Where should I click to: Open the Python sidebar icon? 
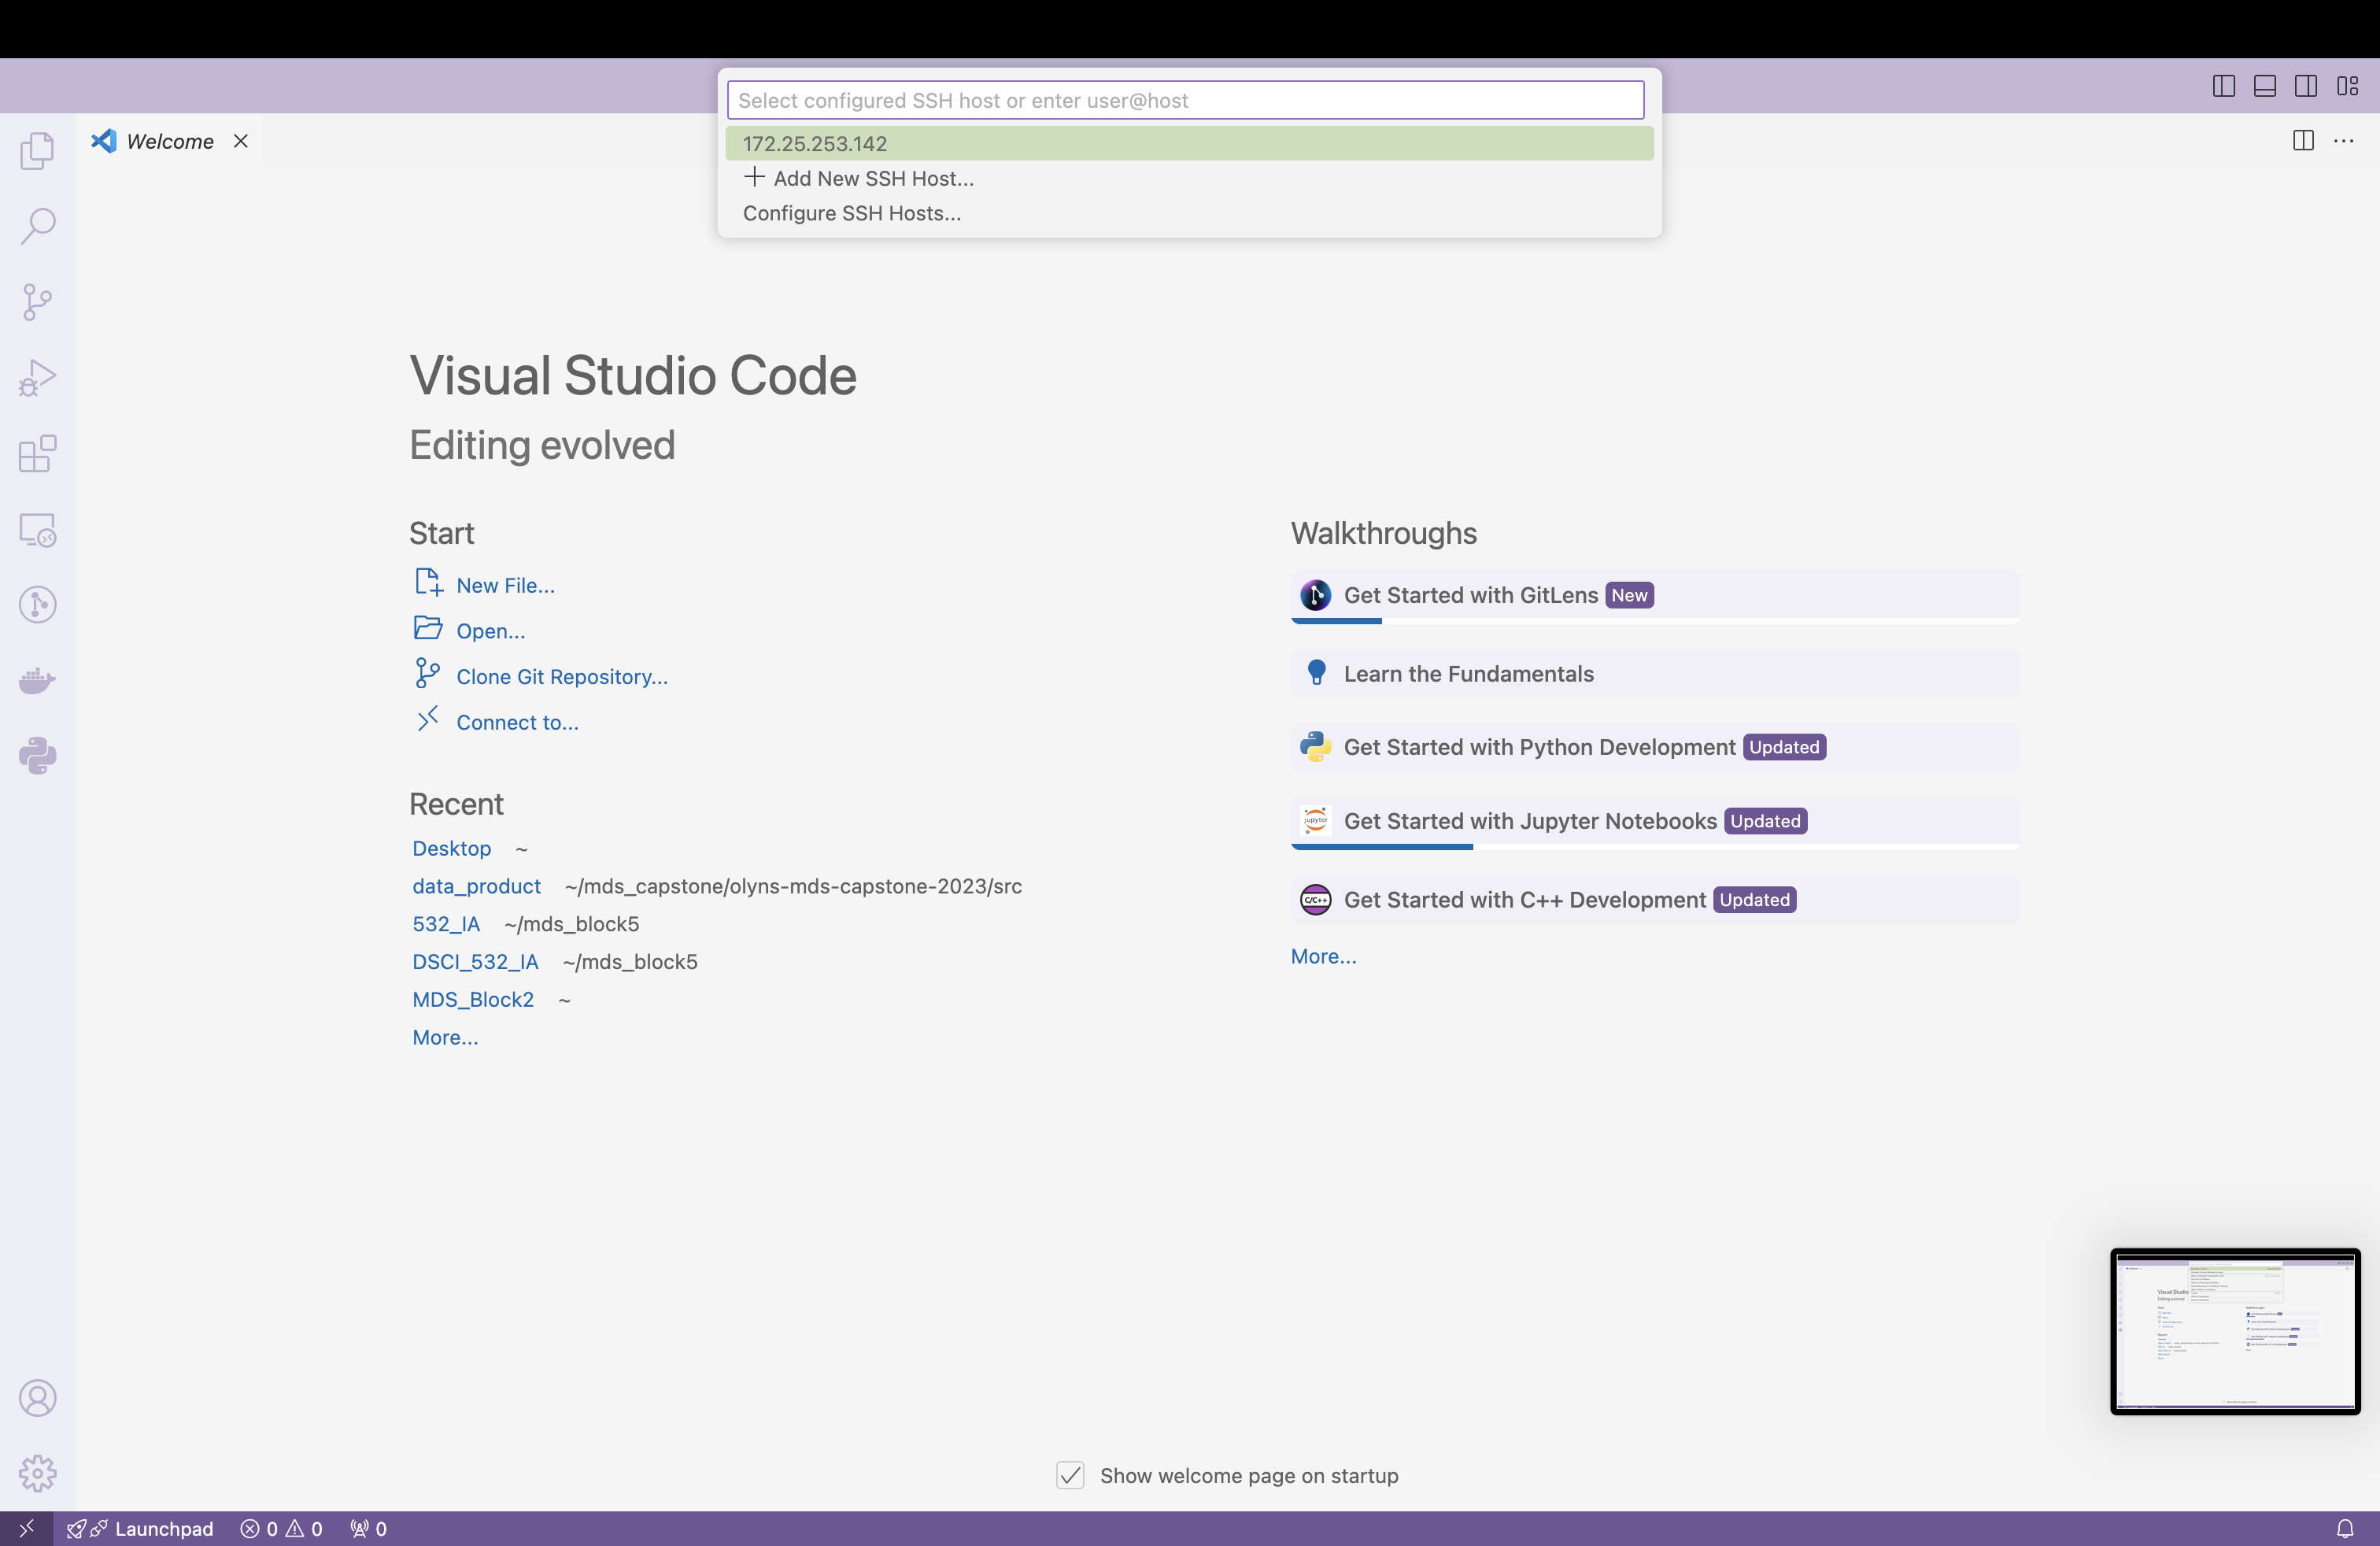(37, 756)
